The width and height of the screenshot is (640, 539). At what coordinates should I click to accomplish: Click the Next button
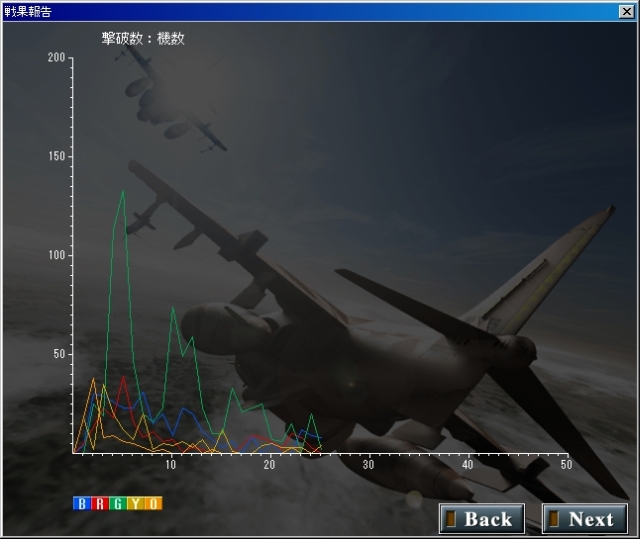click(x=585, y=519)
